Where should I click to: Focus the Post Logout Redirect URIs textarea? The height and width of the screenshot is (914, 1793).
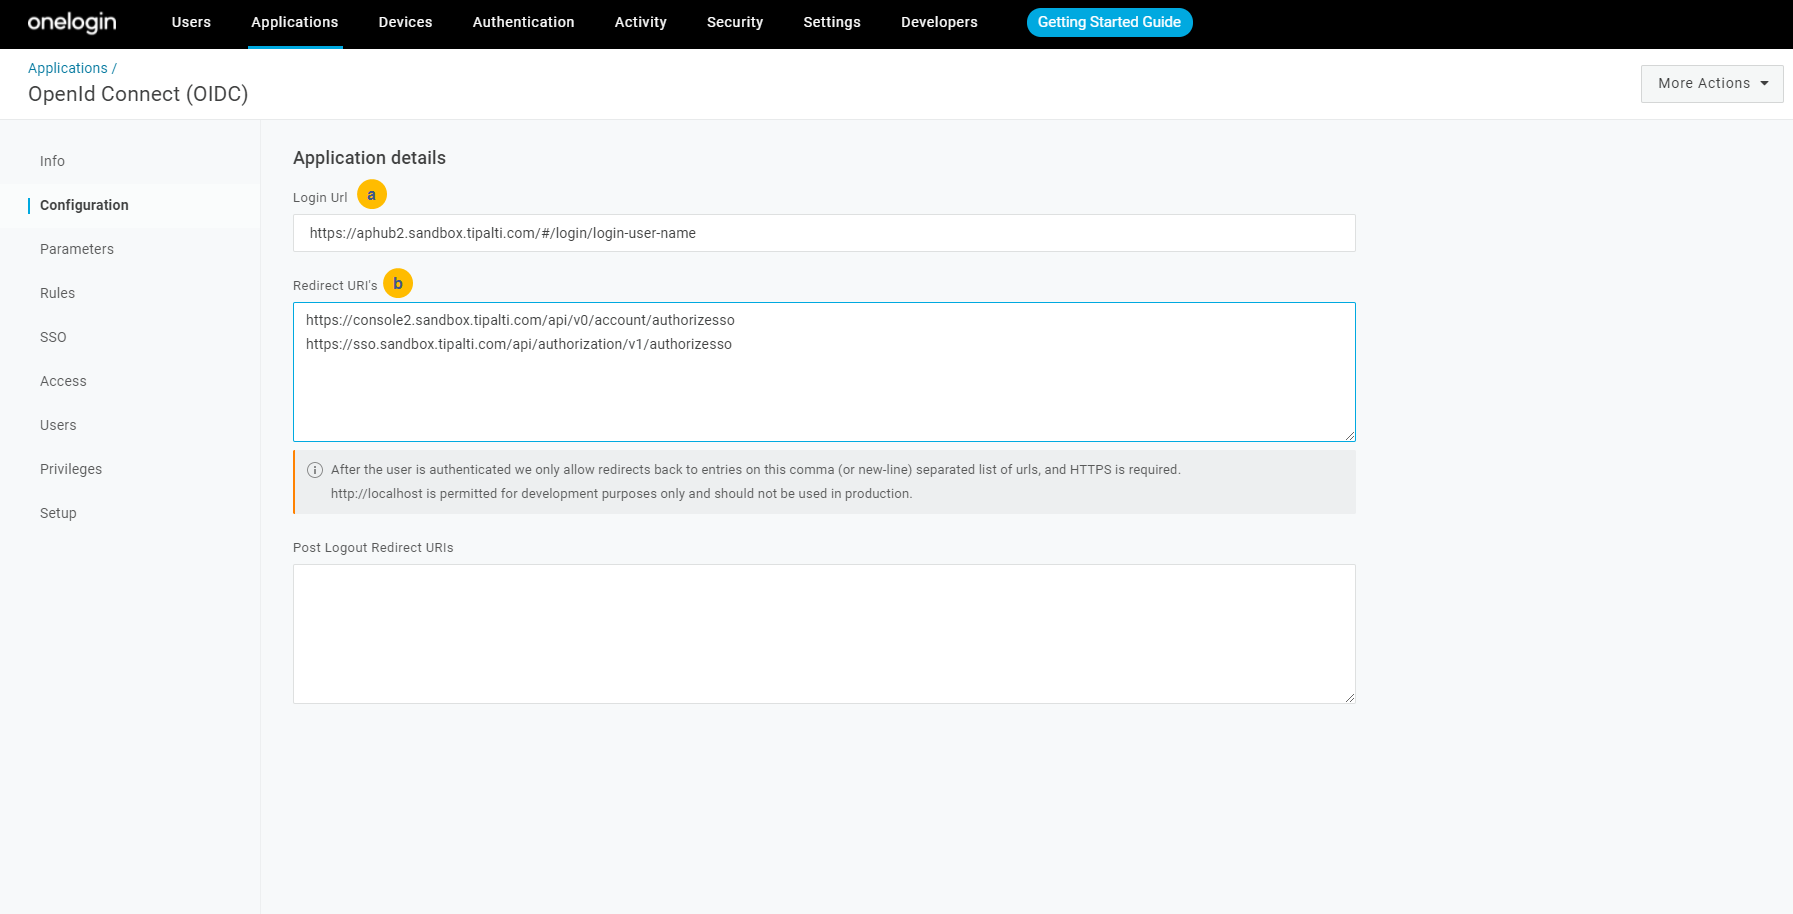tap(824, 634)
